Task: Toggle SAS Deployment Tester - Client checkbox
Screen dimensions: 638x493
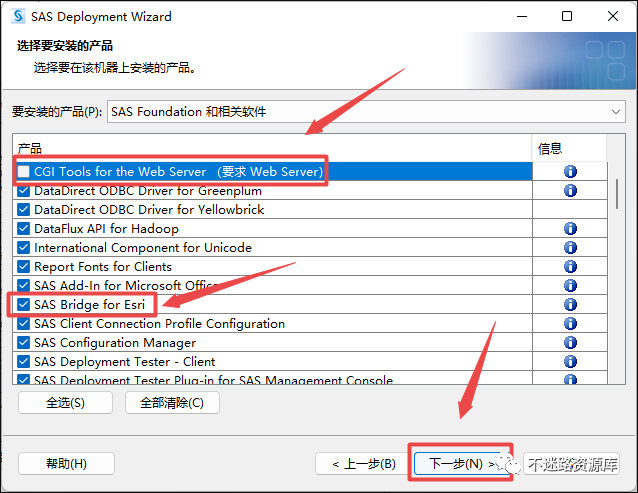Action: 24,361
